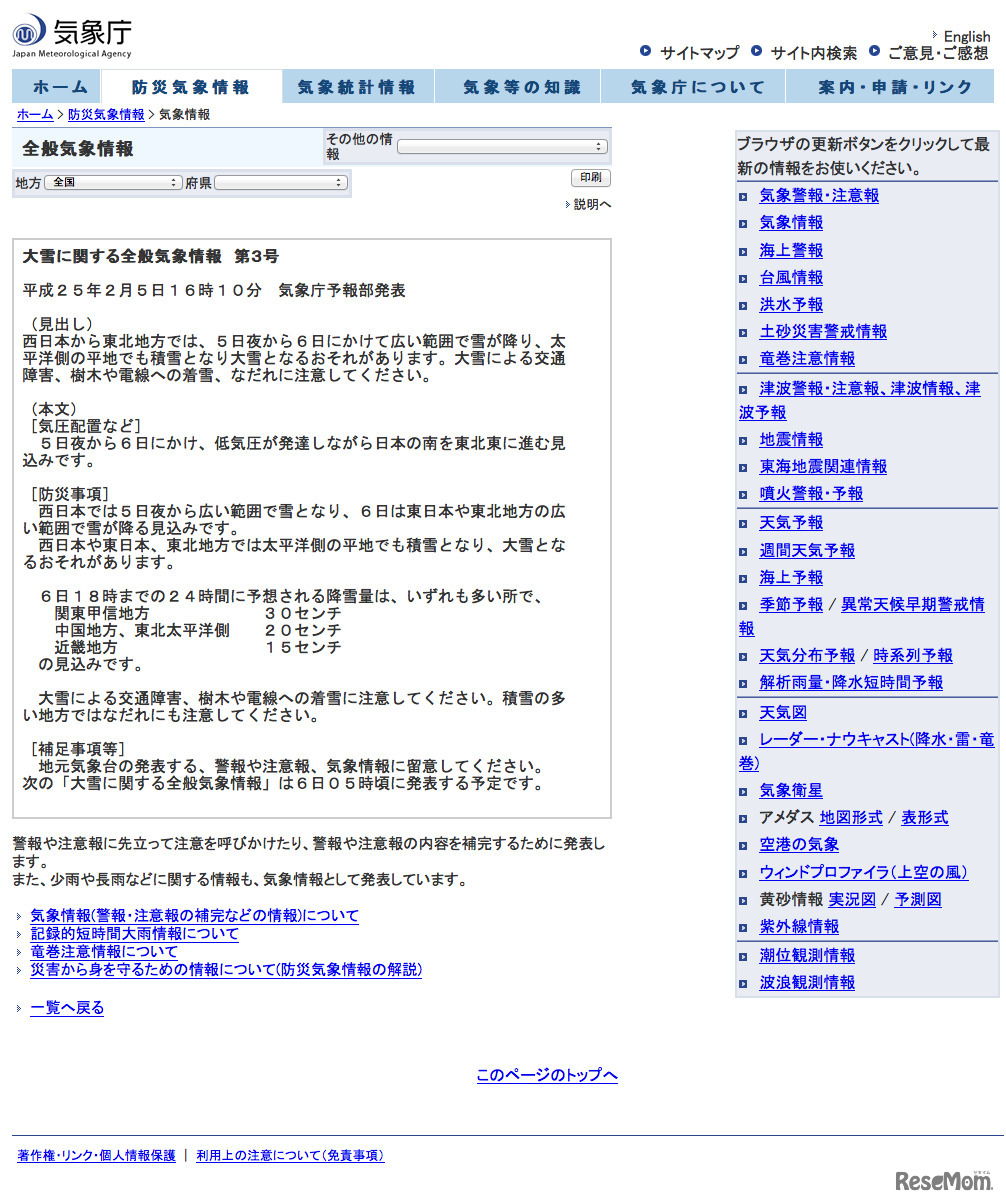Click the bullet icon beside サイト内検索
The height and width of the screenshot is (1204, 1006).
coord(757,51)
